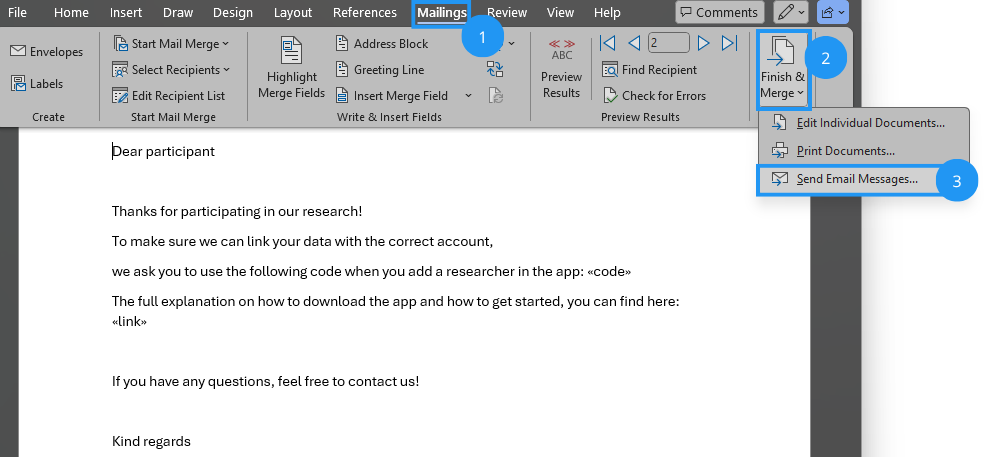Image resolution: width=990 pixels, height=457 pixels.
Task: Click the «link» merge field in the letter
Action: [129, 321]
